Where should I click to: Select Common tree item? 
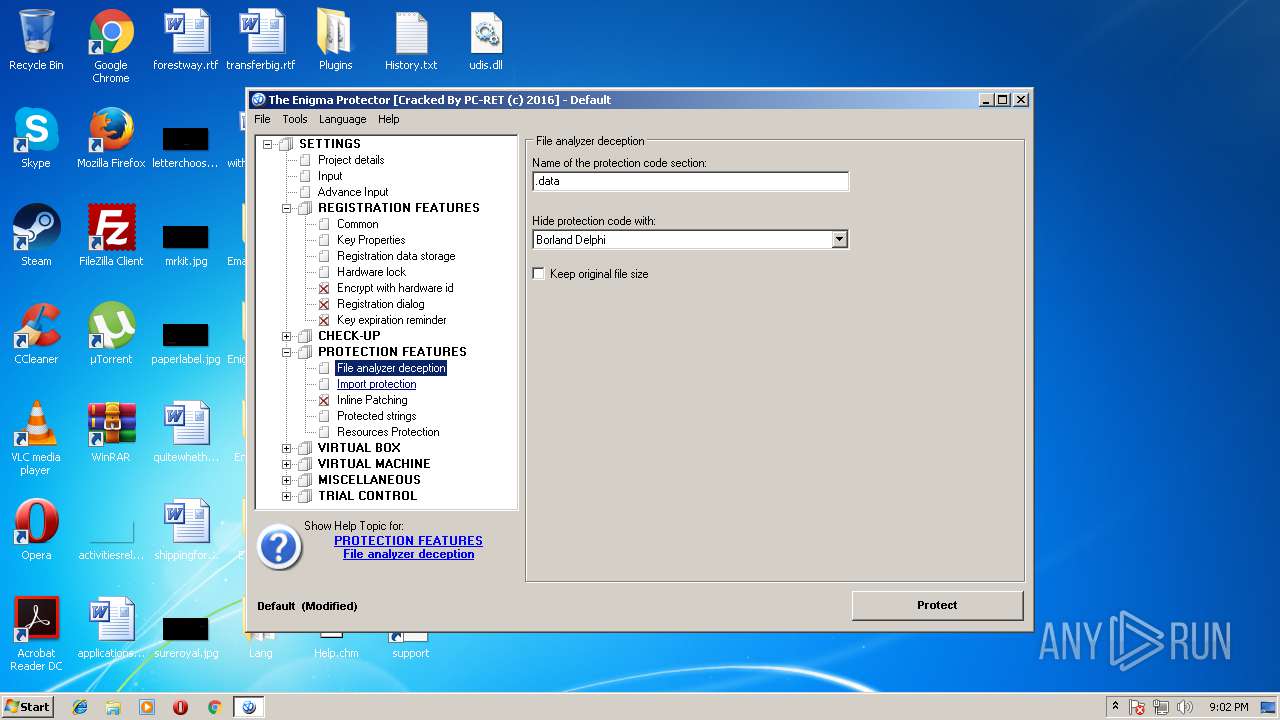click(x=357, y=224)
